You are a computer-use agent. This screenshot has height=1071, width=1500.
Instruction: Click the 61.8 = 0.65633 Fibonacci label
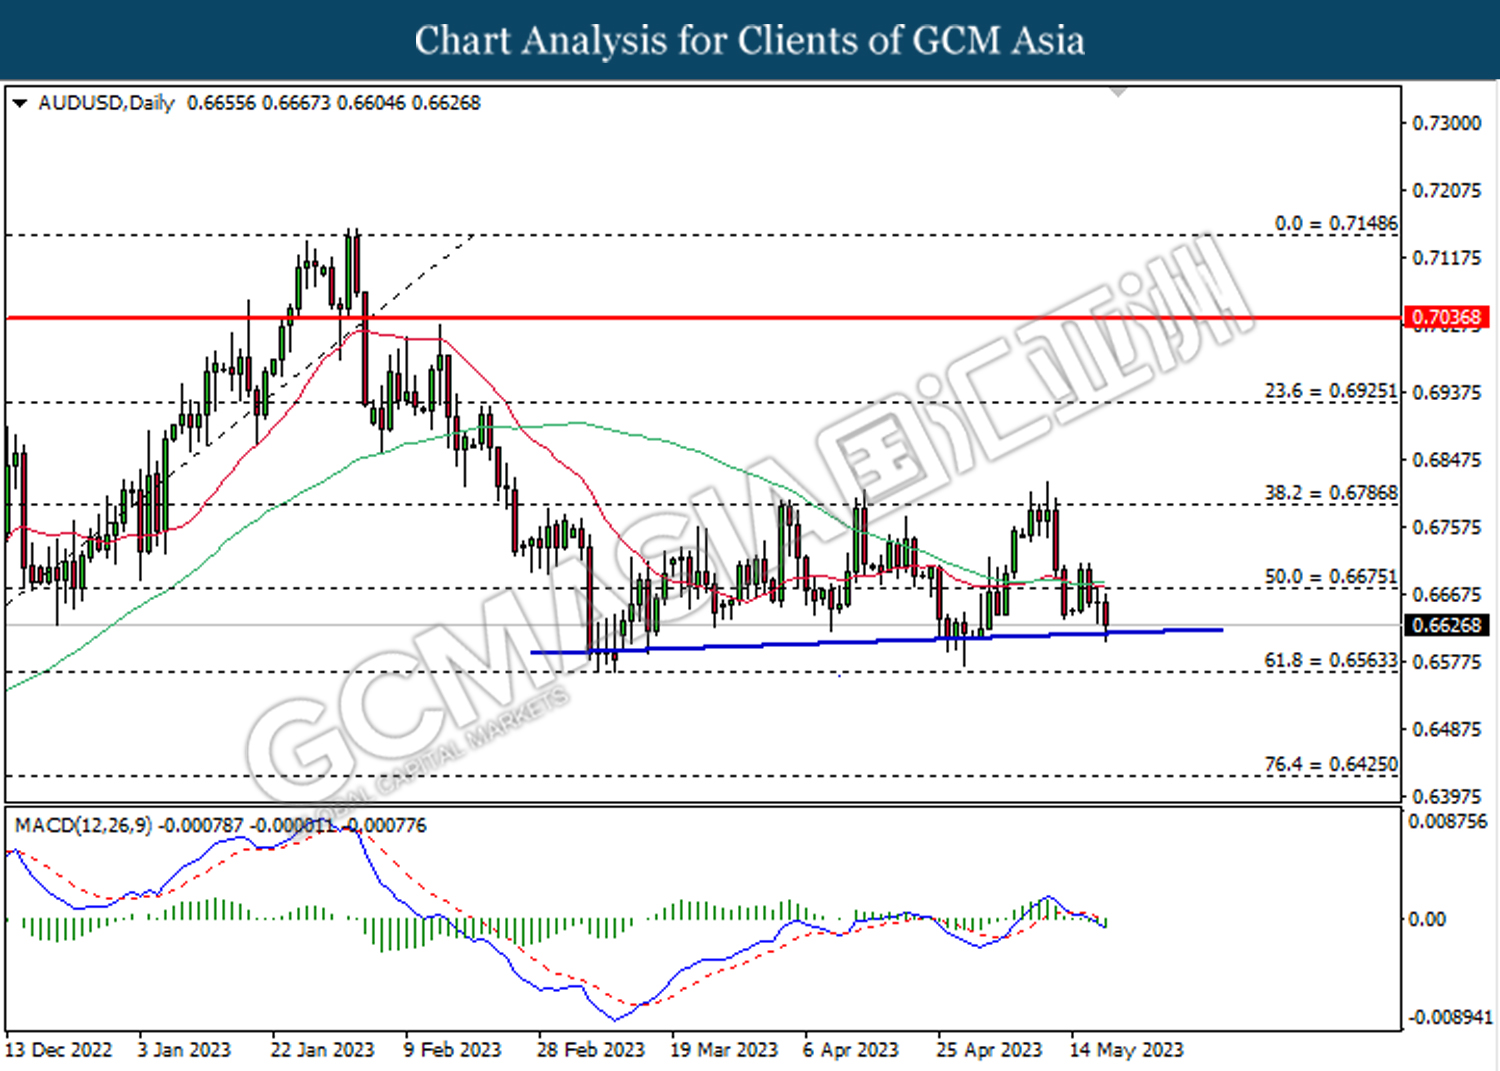tap(1330, 660)
